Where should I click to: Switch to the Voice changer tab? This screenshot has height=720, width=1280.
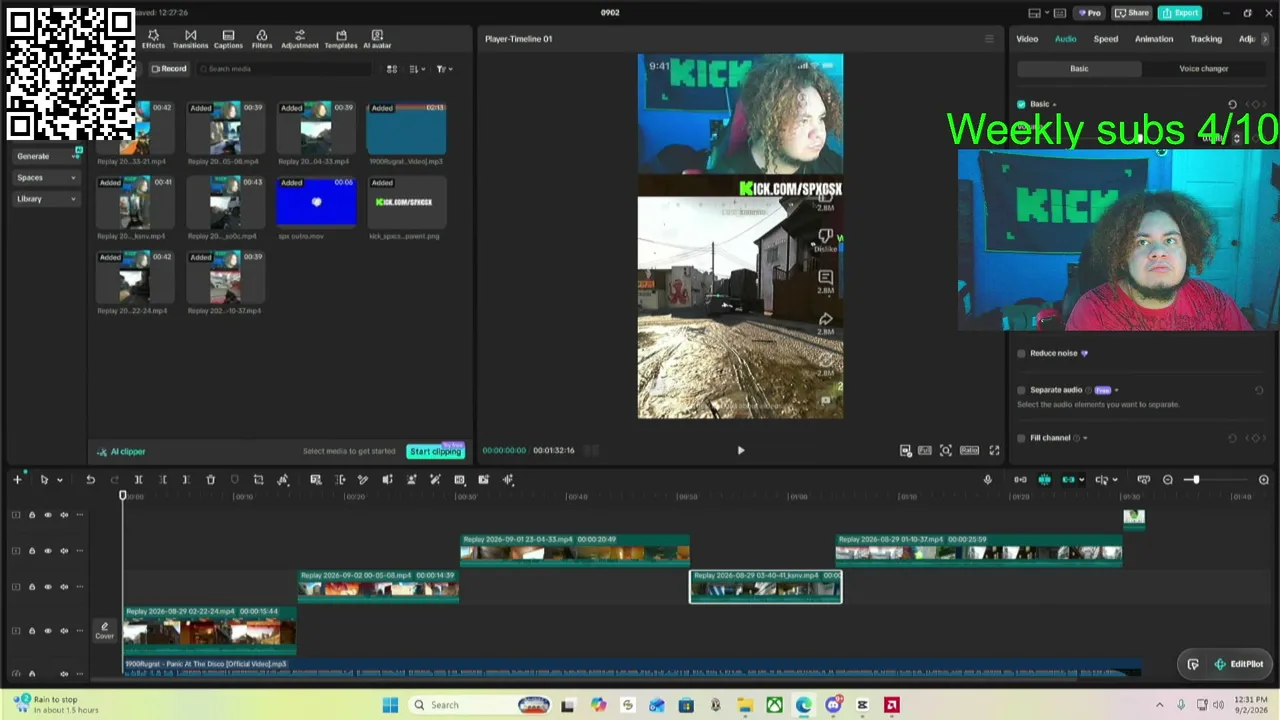[x=1203, y=69]
